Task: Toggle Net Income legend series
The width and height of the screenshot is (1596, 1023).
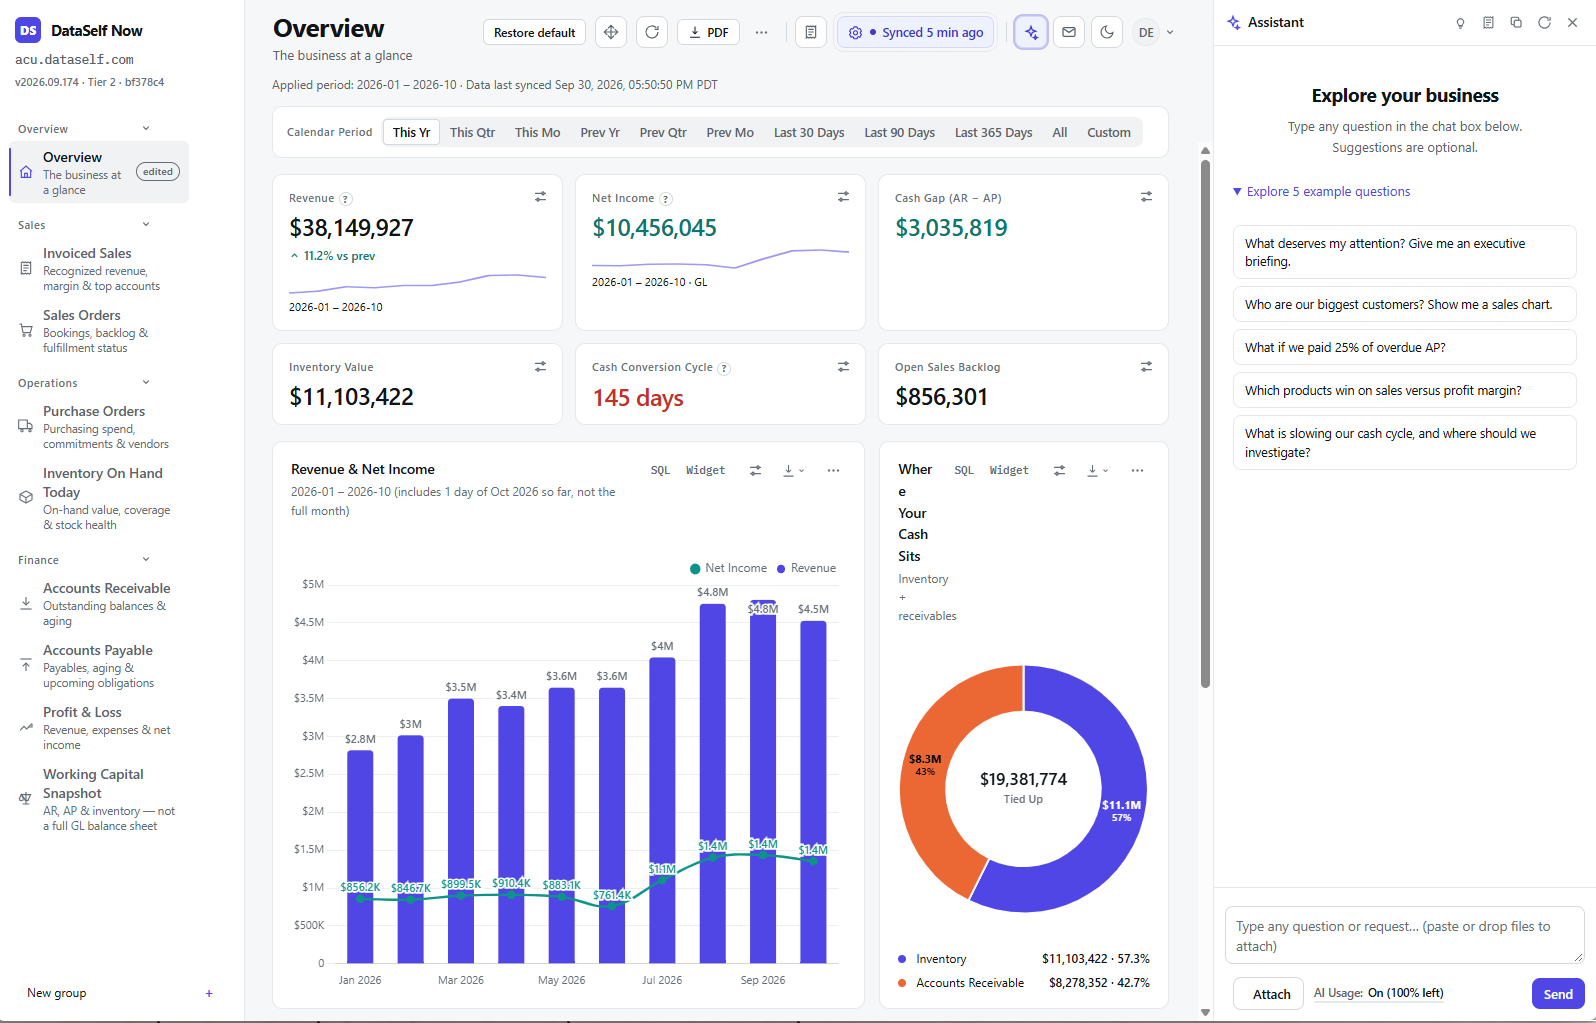Action: pos(728,568)
